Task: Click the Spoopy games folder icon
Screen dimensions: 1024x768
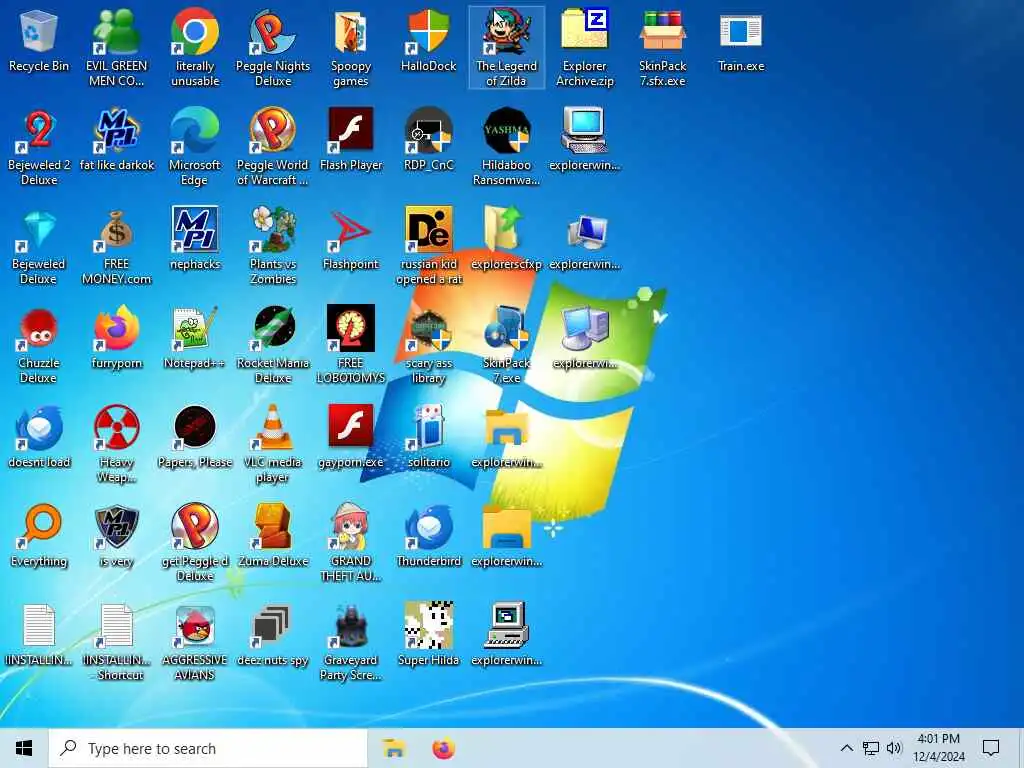Action: click(351, 31)
